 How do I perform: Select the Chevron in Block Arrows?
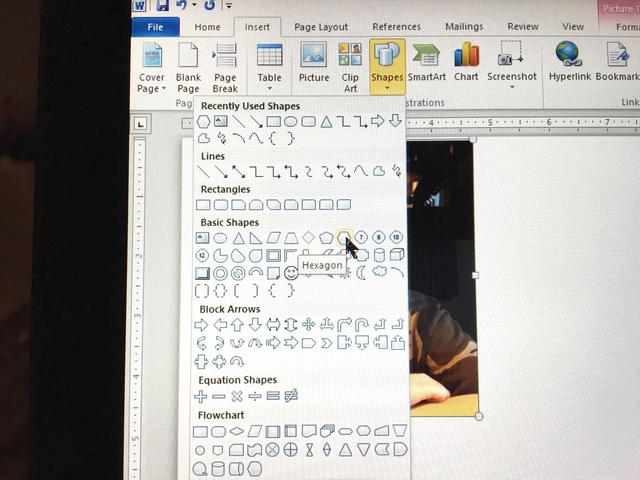tap(327, 343)
